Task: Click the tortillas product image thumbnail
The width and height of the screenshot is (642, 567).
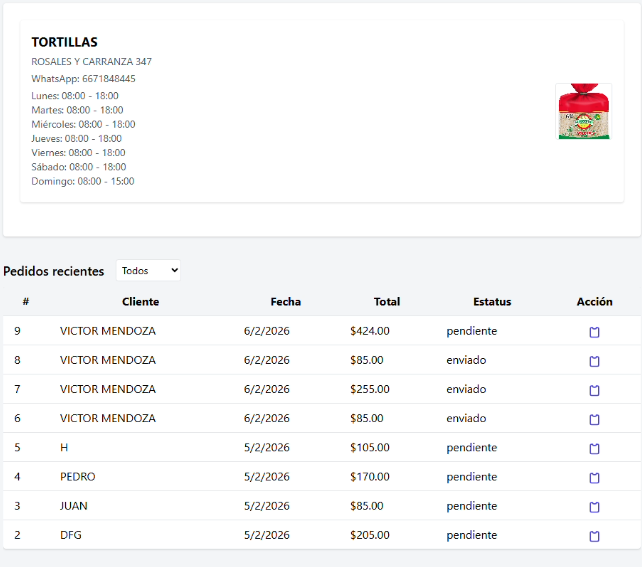Action: pos(583,111)
